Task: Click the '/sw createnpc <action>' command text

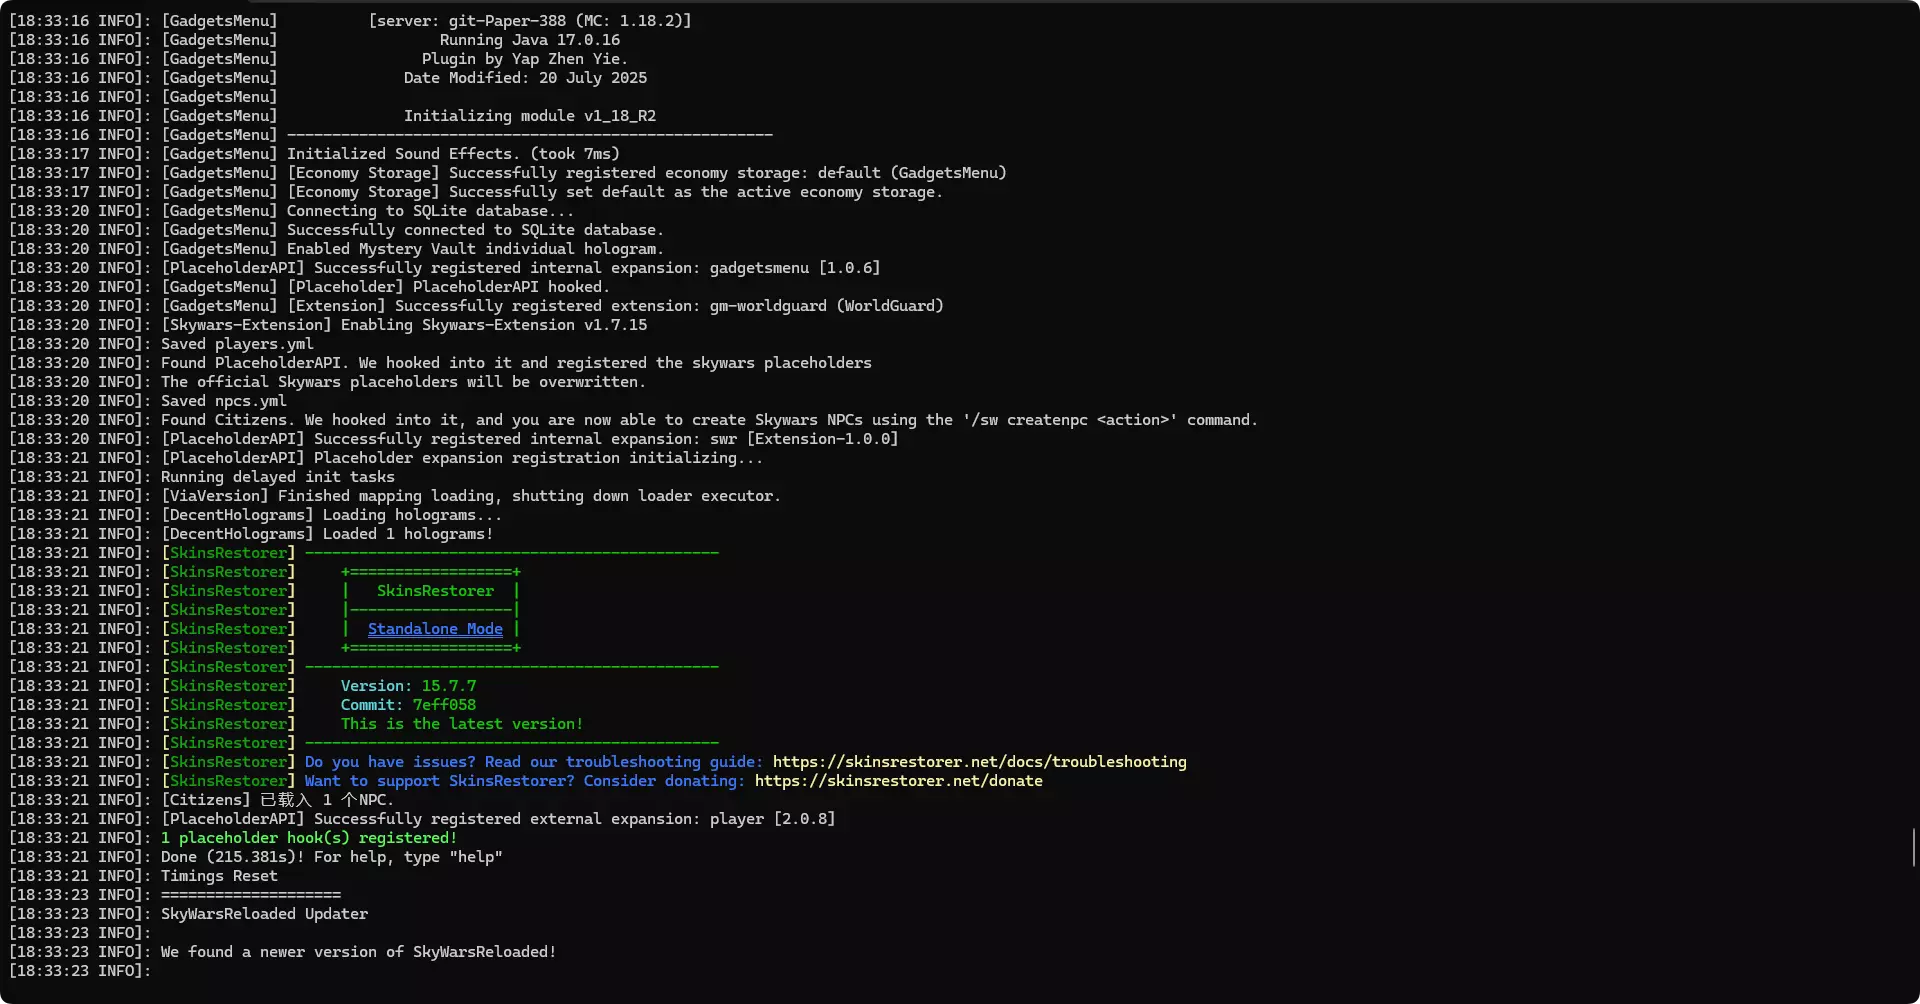Action: point(1070,420)
